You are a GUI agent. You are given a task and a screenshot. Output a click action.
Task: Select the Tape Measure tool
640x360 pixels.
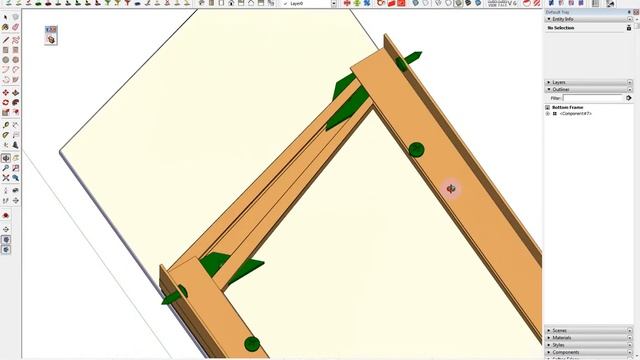point(5,125)
